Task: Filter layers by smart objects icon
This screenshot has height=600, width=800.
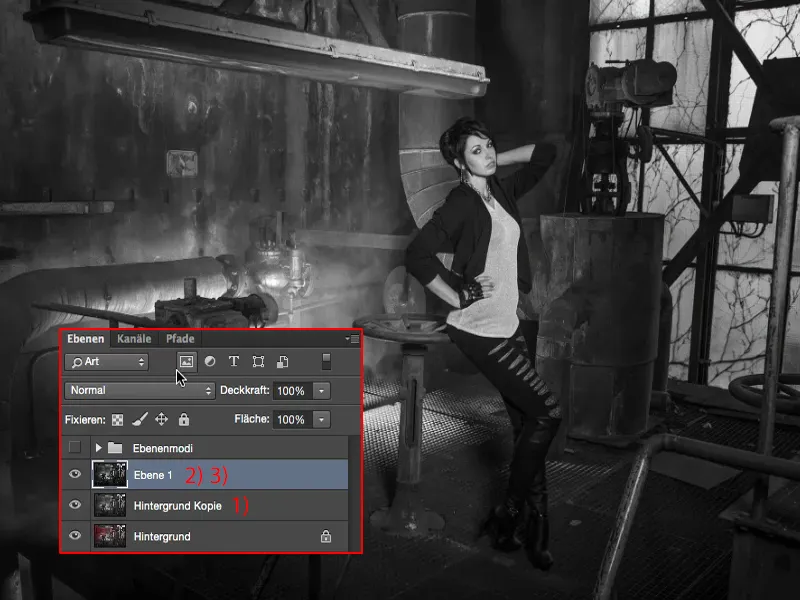Action: [x=282, y=362]
